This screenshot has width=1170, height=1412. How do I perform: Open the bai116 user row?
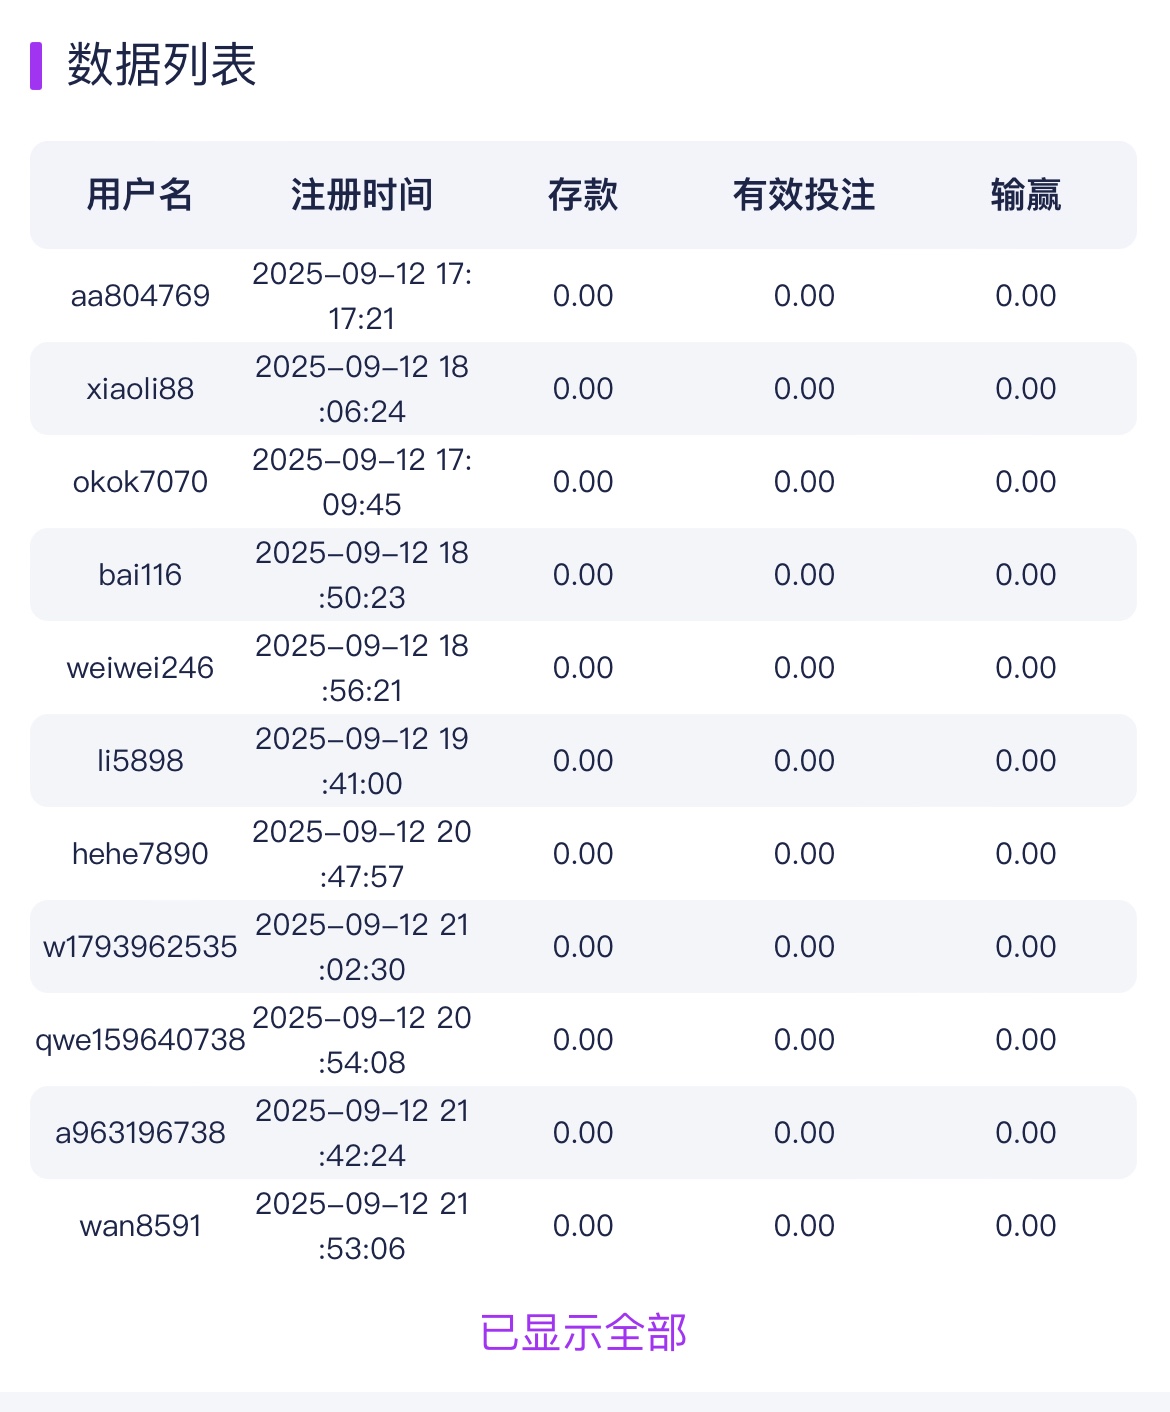click(x=140, y=575)
